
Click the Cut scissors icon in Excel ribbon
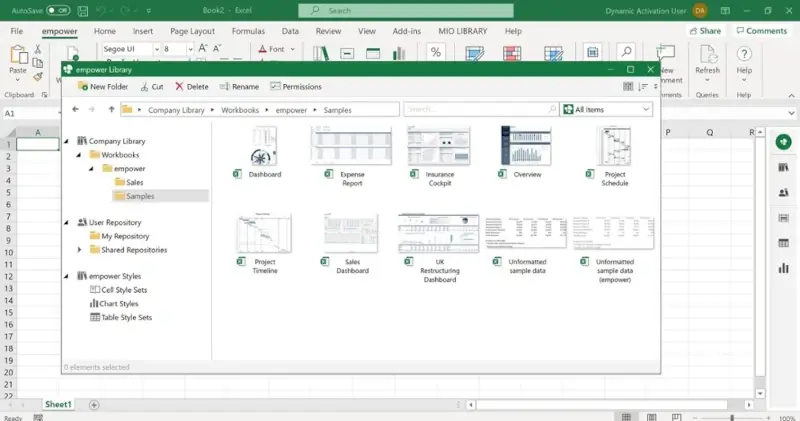pos(38,49)
